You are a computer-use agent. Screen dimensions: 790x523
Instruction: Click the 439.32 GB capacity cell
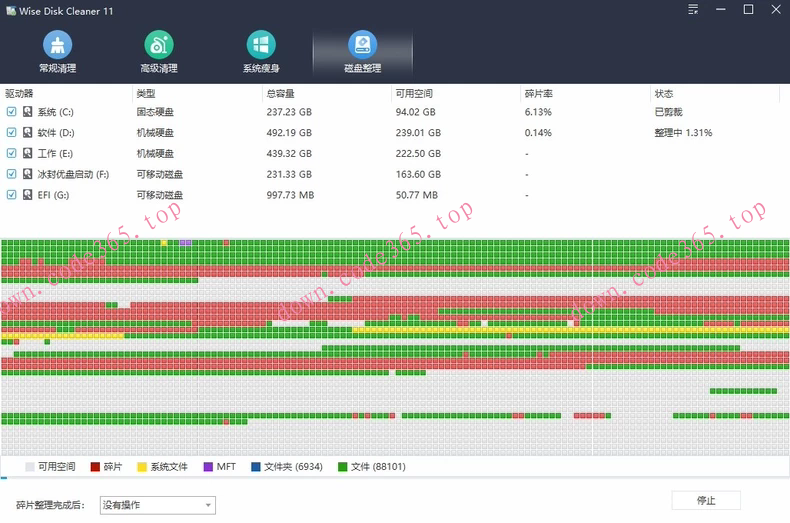pyautogui.click(x=289, y=153)
